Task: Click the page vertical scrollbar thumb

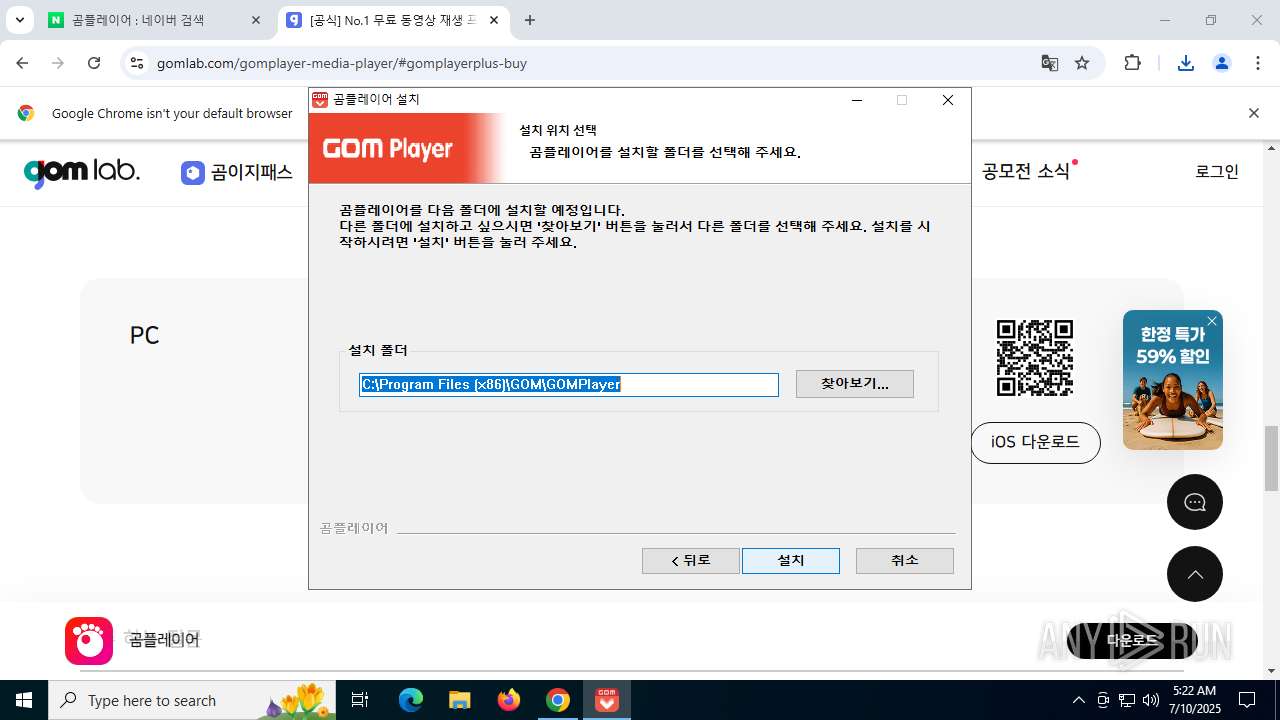Action: click(1271, 458)
